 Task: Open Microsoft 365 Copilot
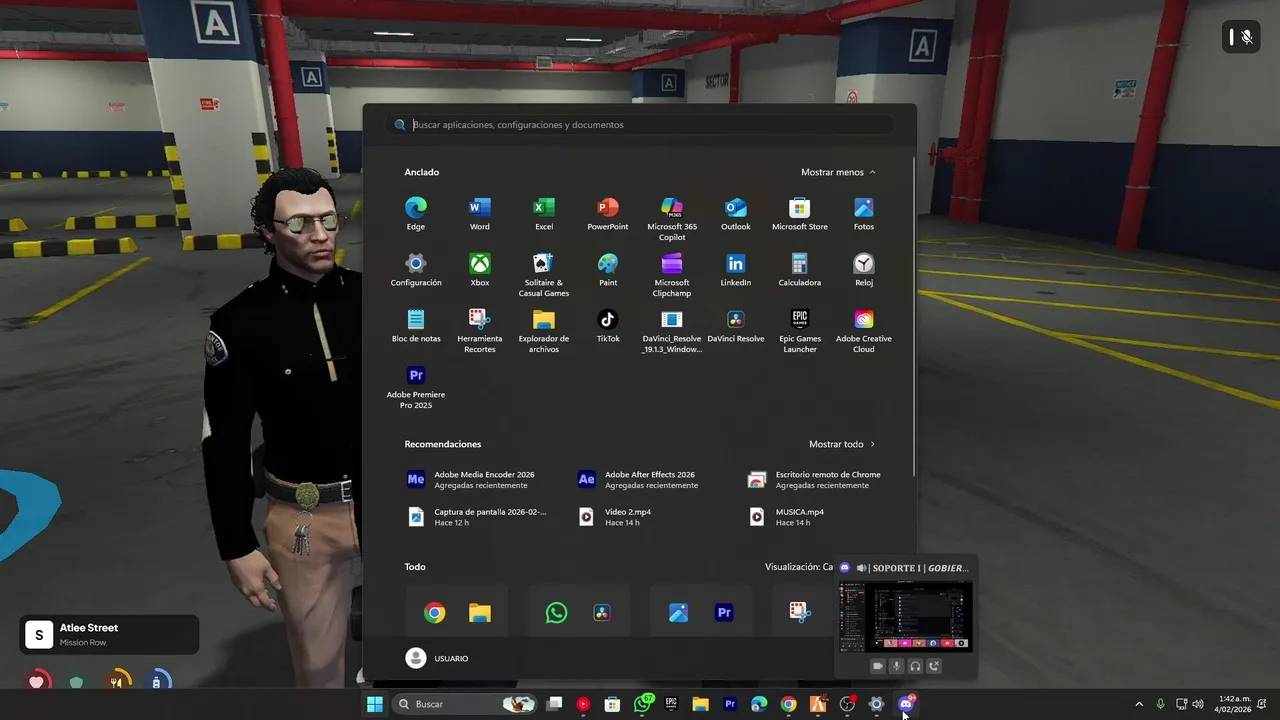[672, 218]
